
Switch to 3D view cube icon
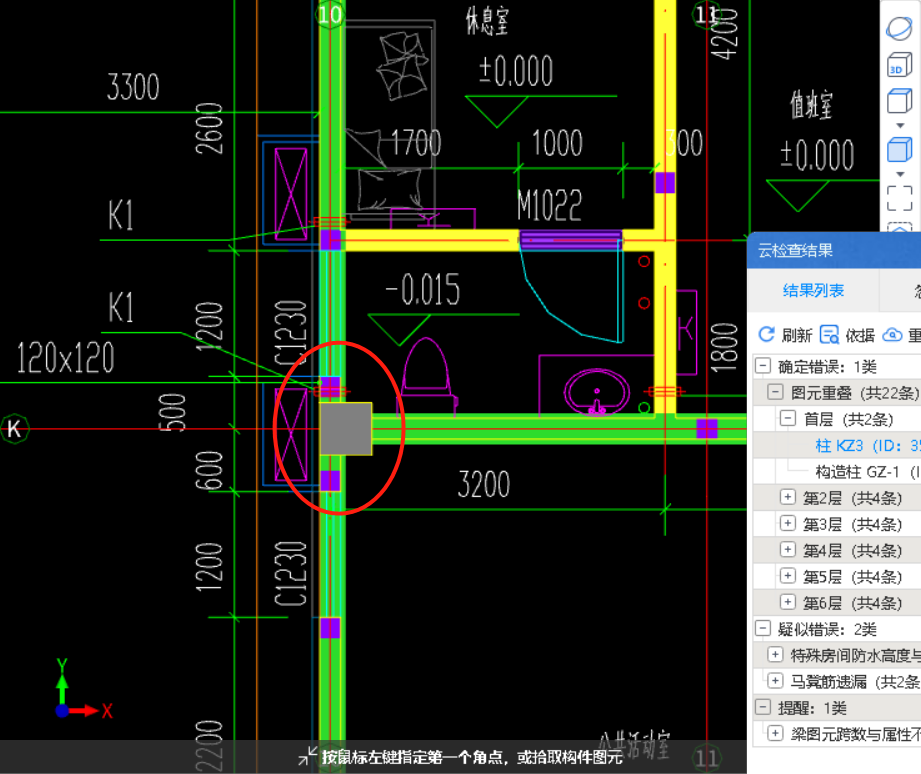click(899, 65)
